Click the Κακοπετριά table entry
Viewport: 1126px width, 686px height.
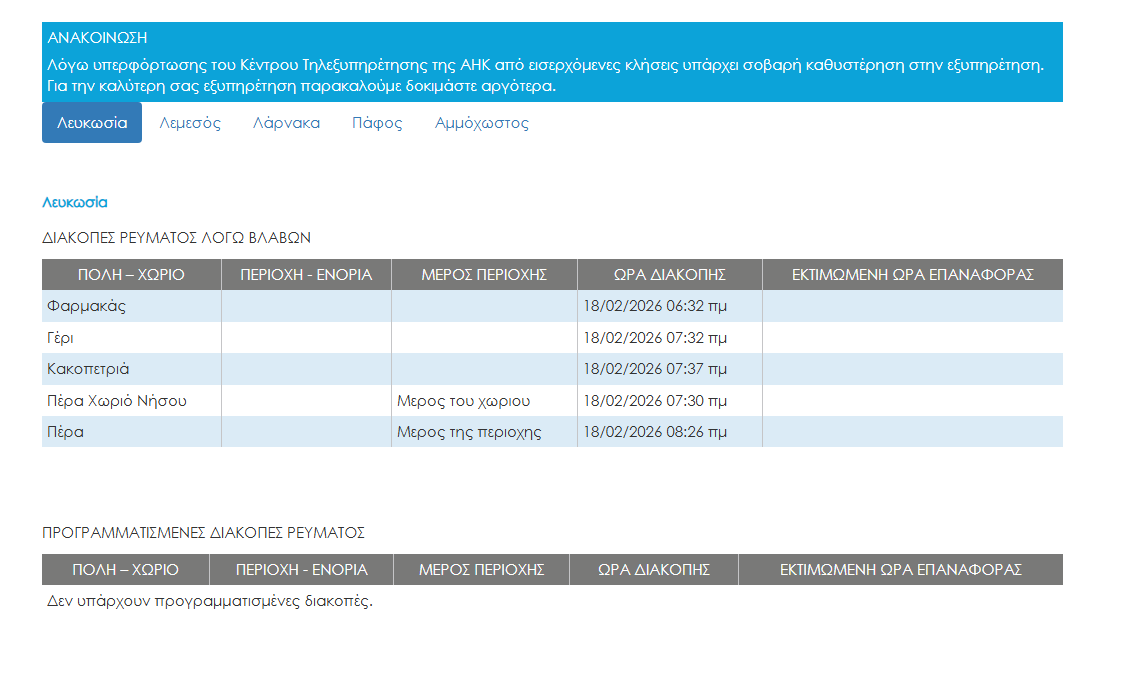click(x=88, y=369)
